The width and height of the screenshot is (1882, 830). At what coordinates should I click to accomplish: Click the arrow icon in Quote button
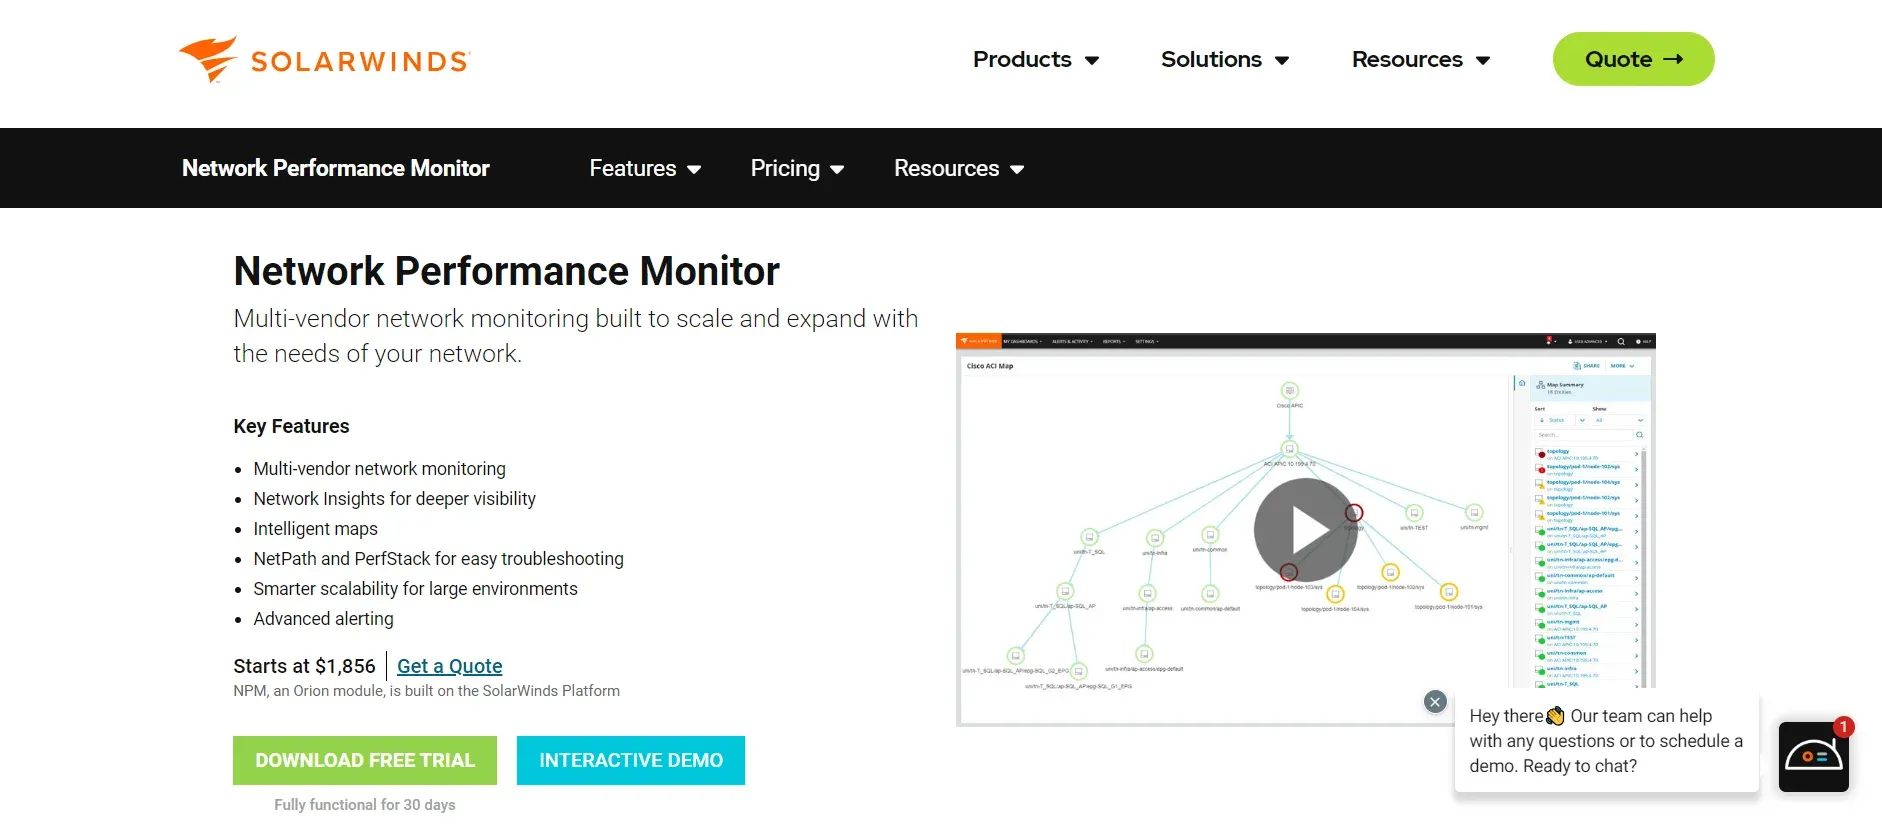tap(1673, 60)
